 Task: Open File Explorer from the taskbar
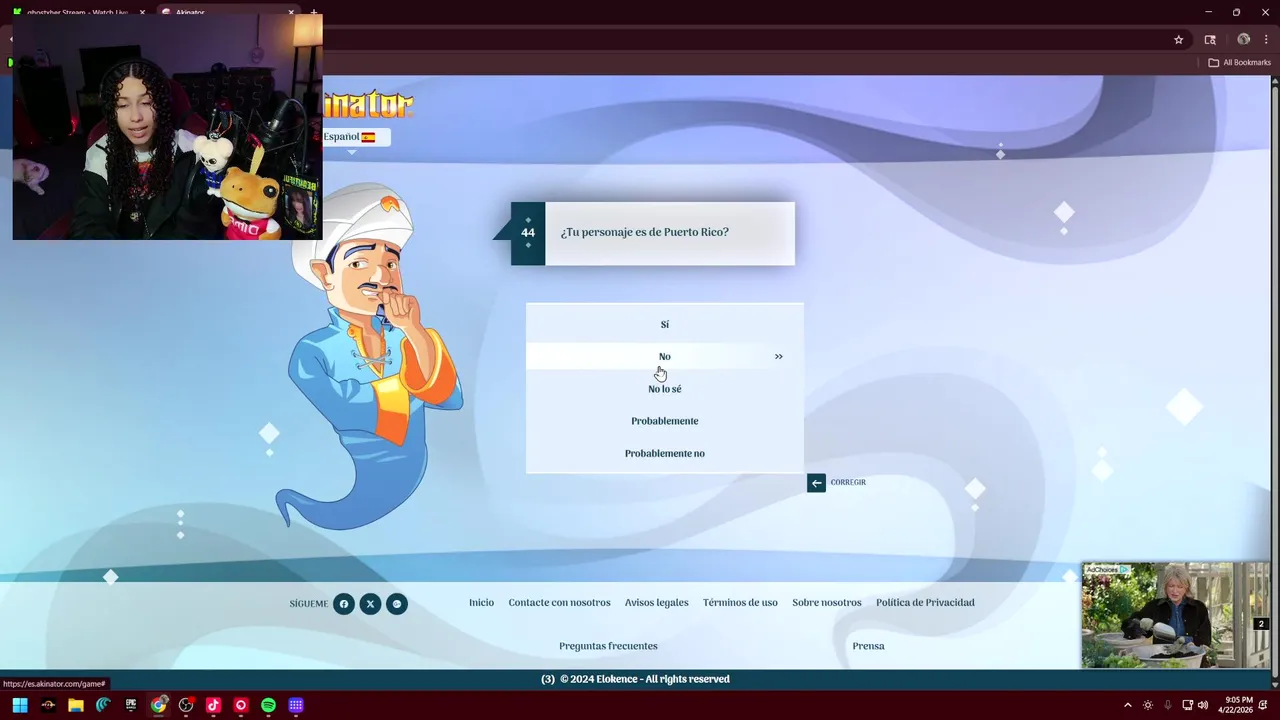coord(75,705)
